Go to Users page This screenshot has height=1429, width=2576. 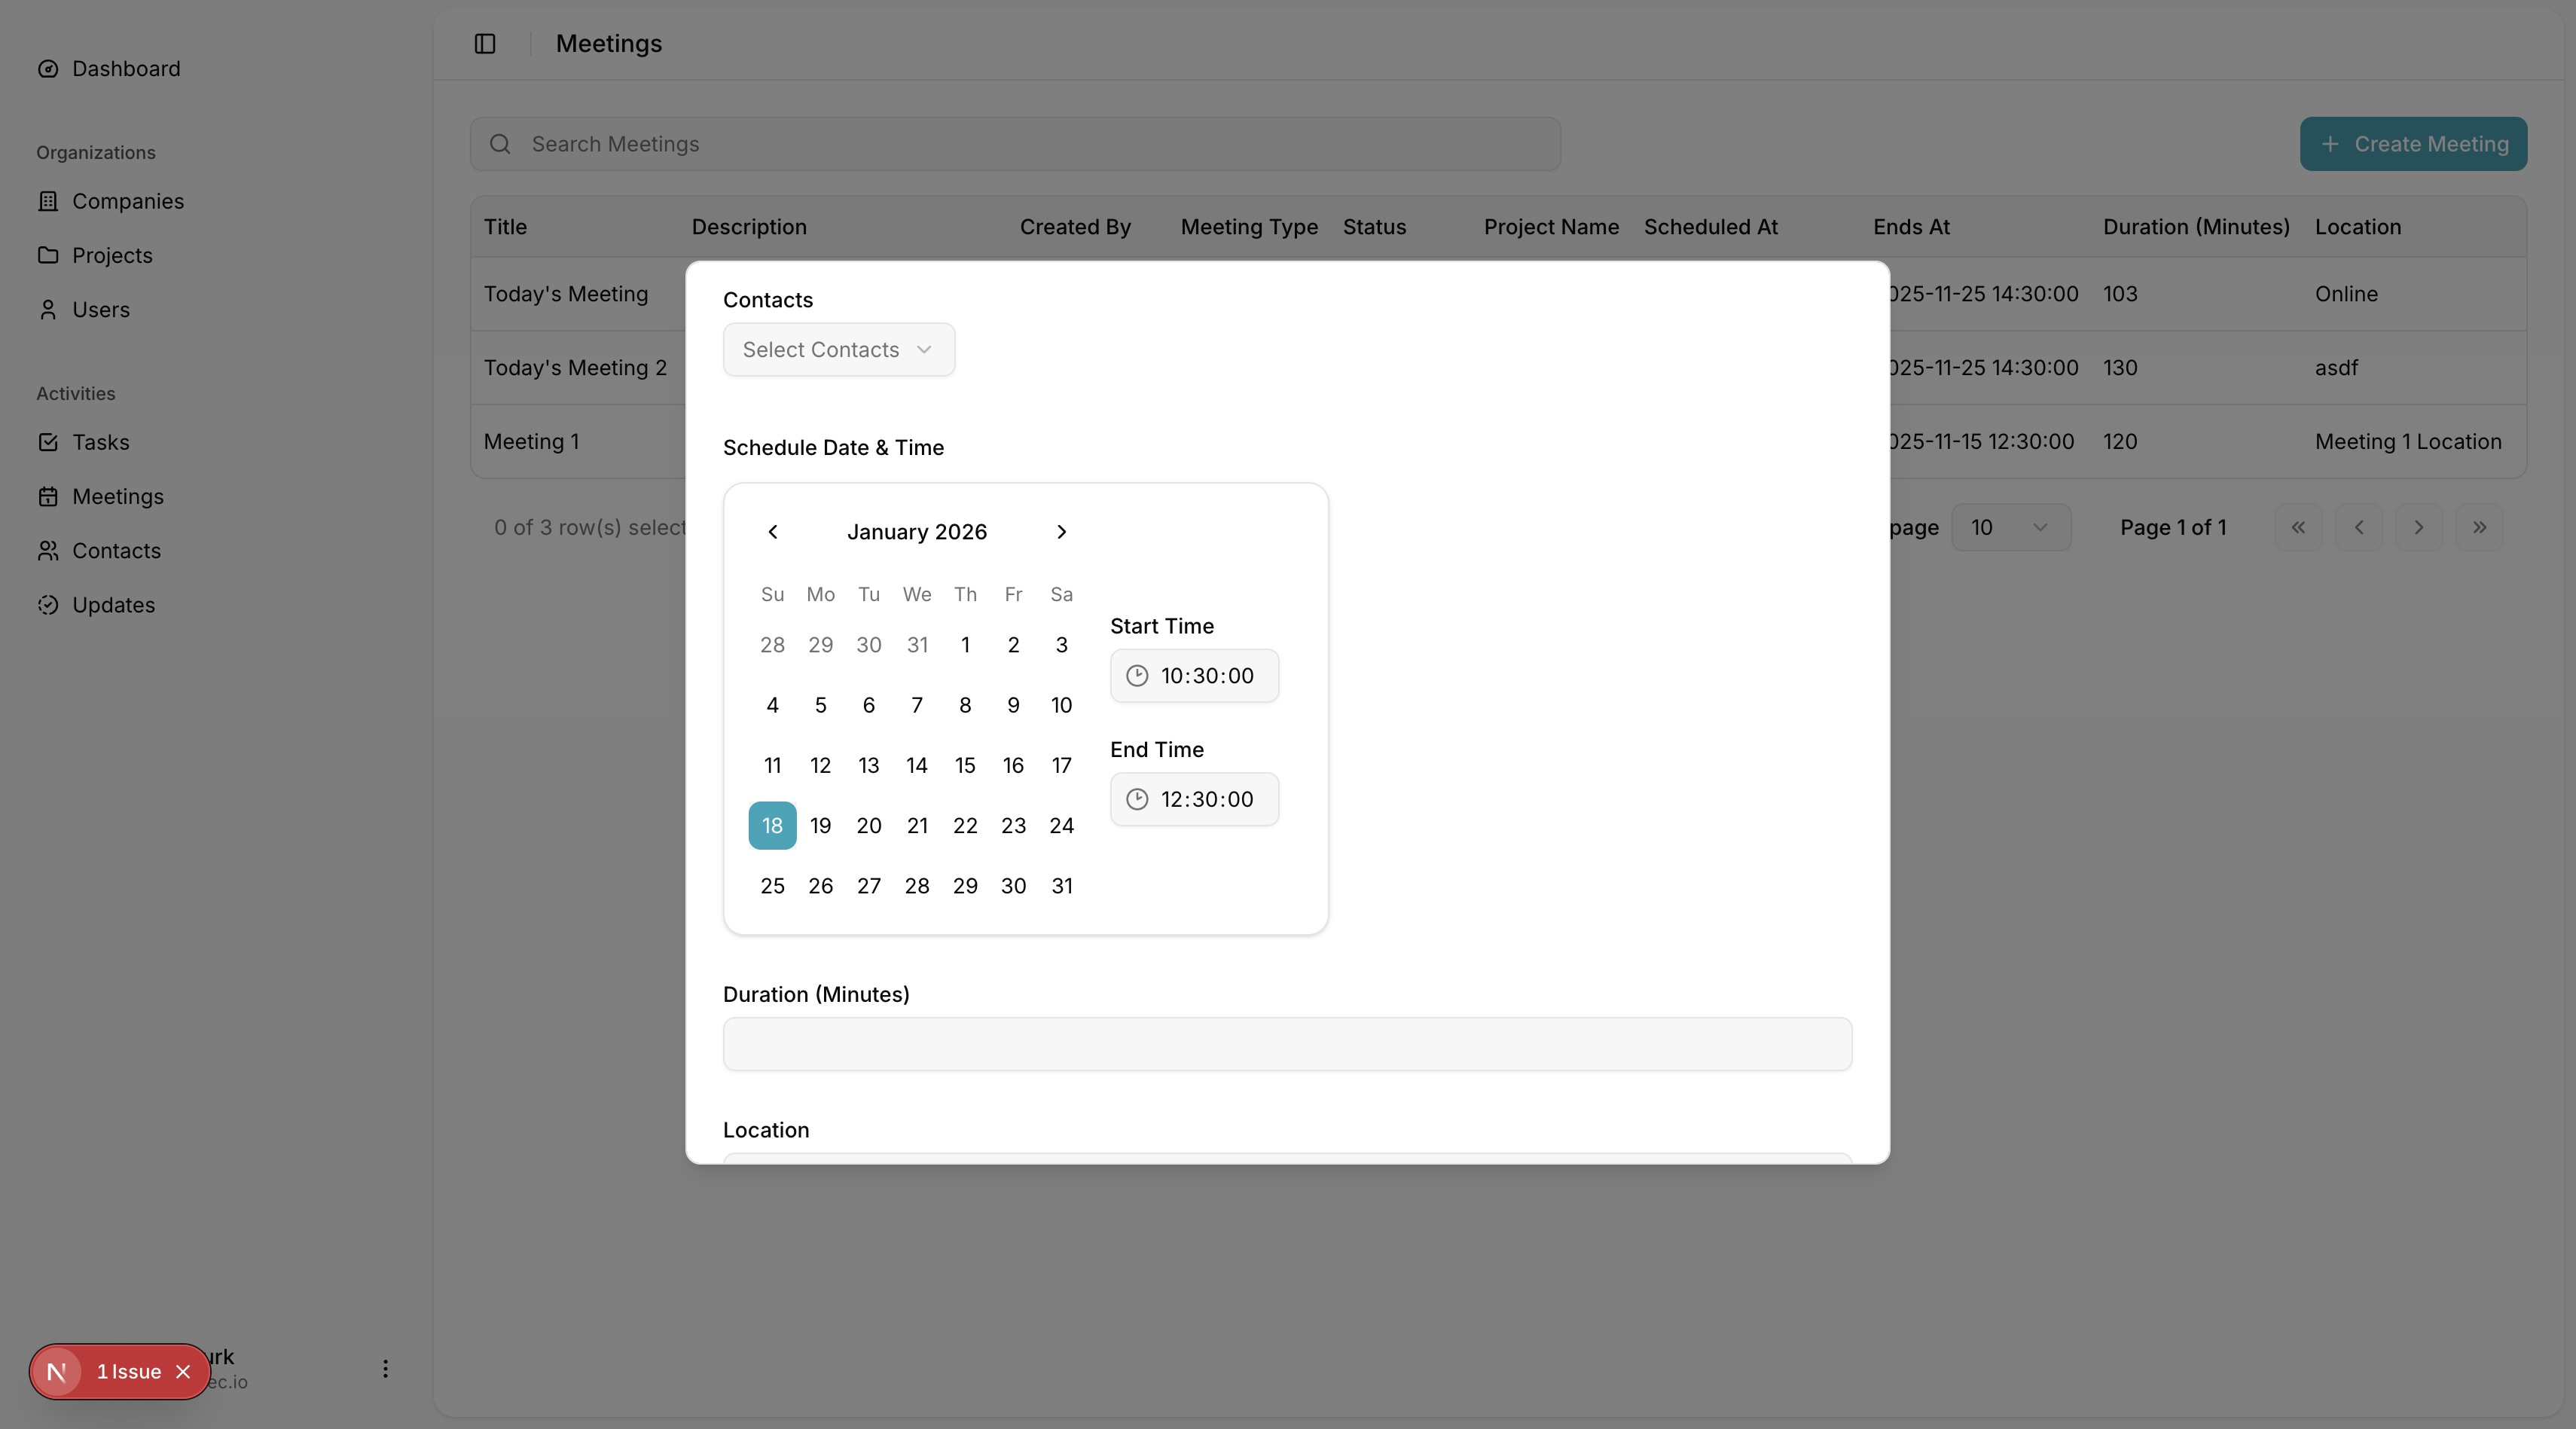click(100, 309)
